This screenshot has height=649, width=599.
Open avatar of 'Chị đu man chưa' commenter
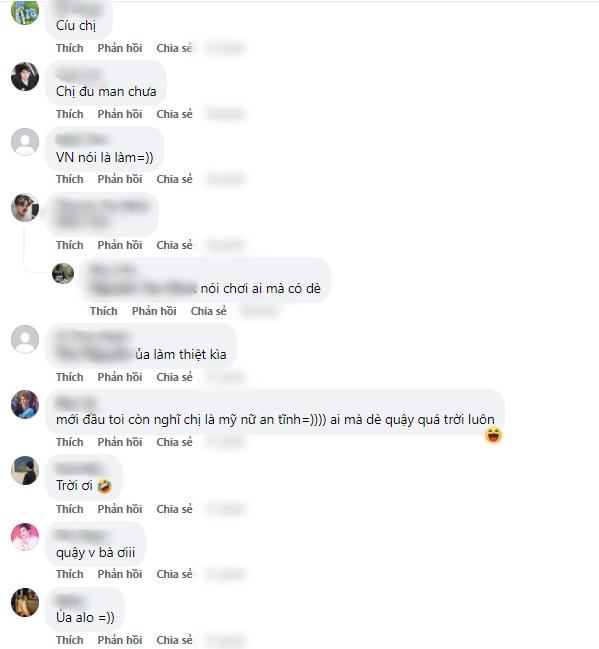(x=25, y=77)
